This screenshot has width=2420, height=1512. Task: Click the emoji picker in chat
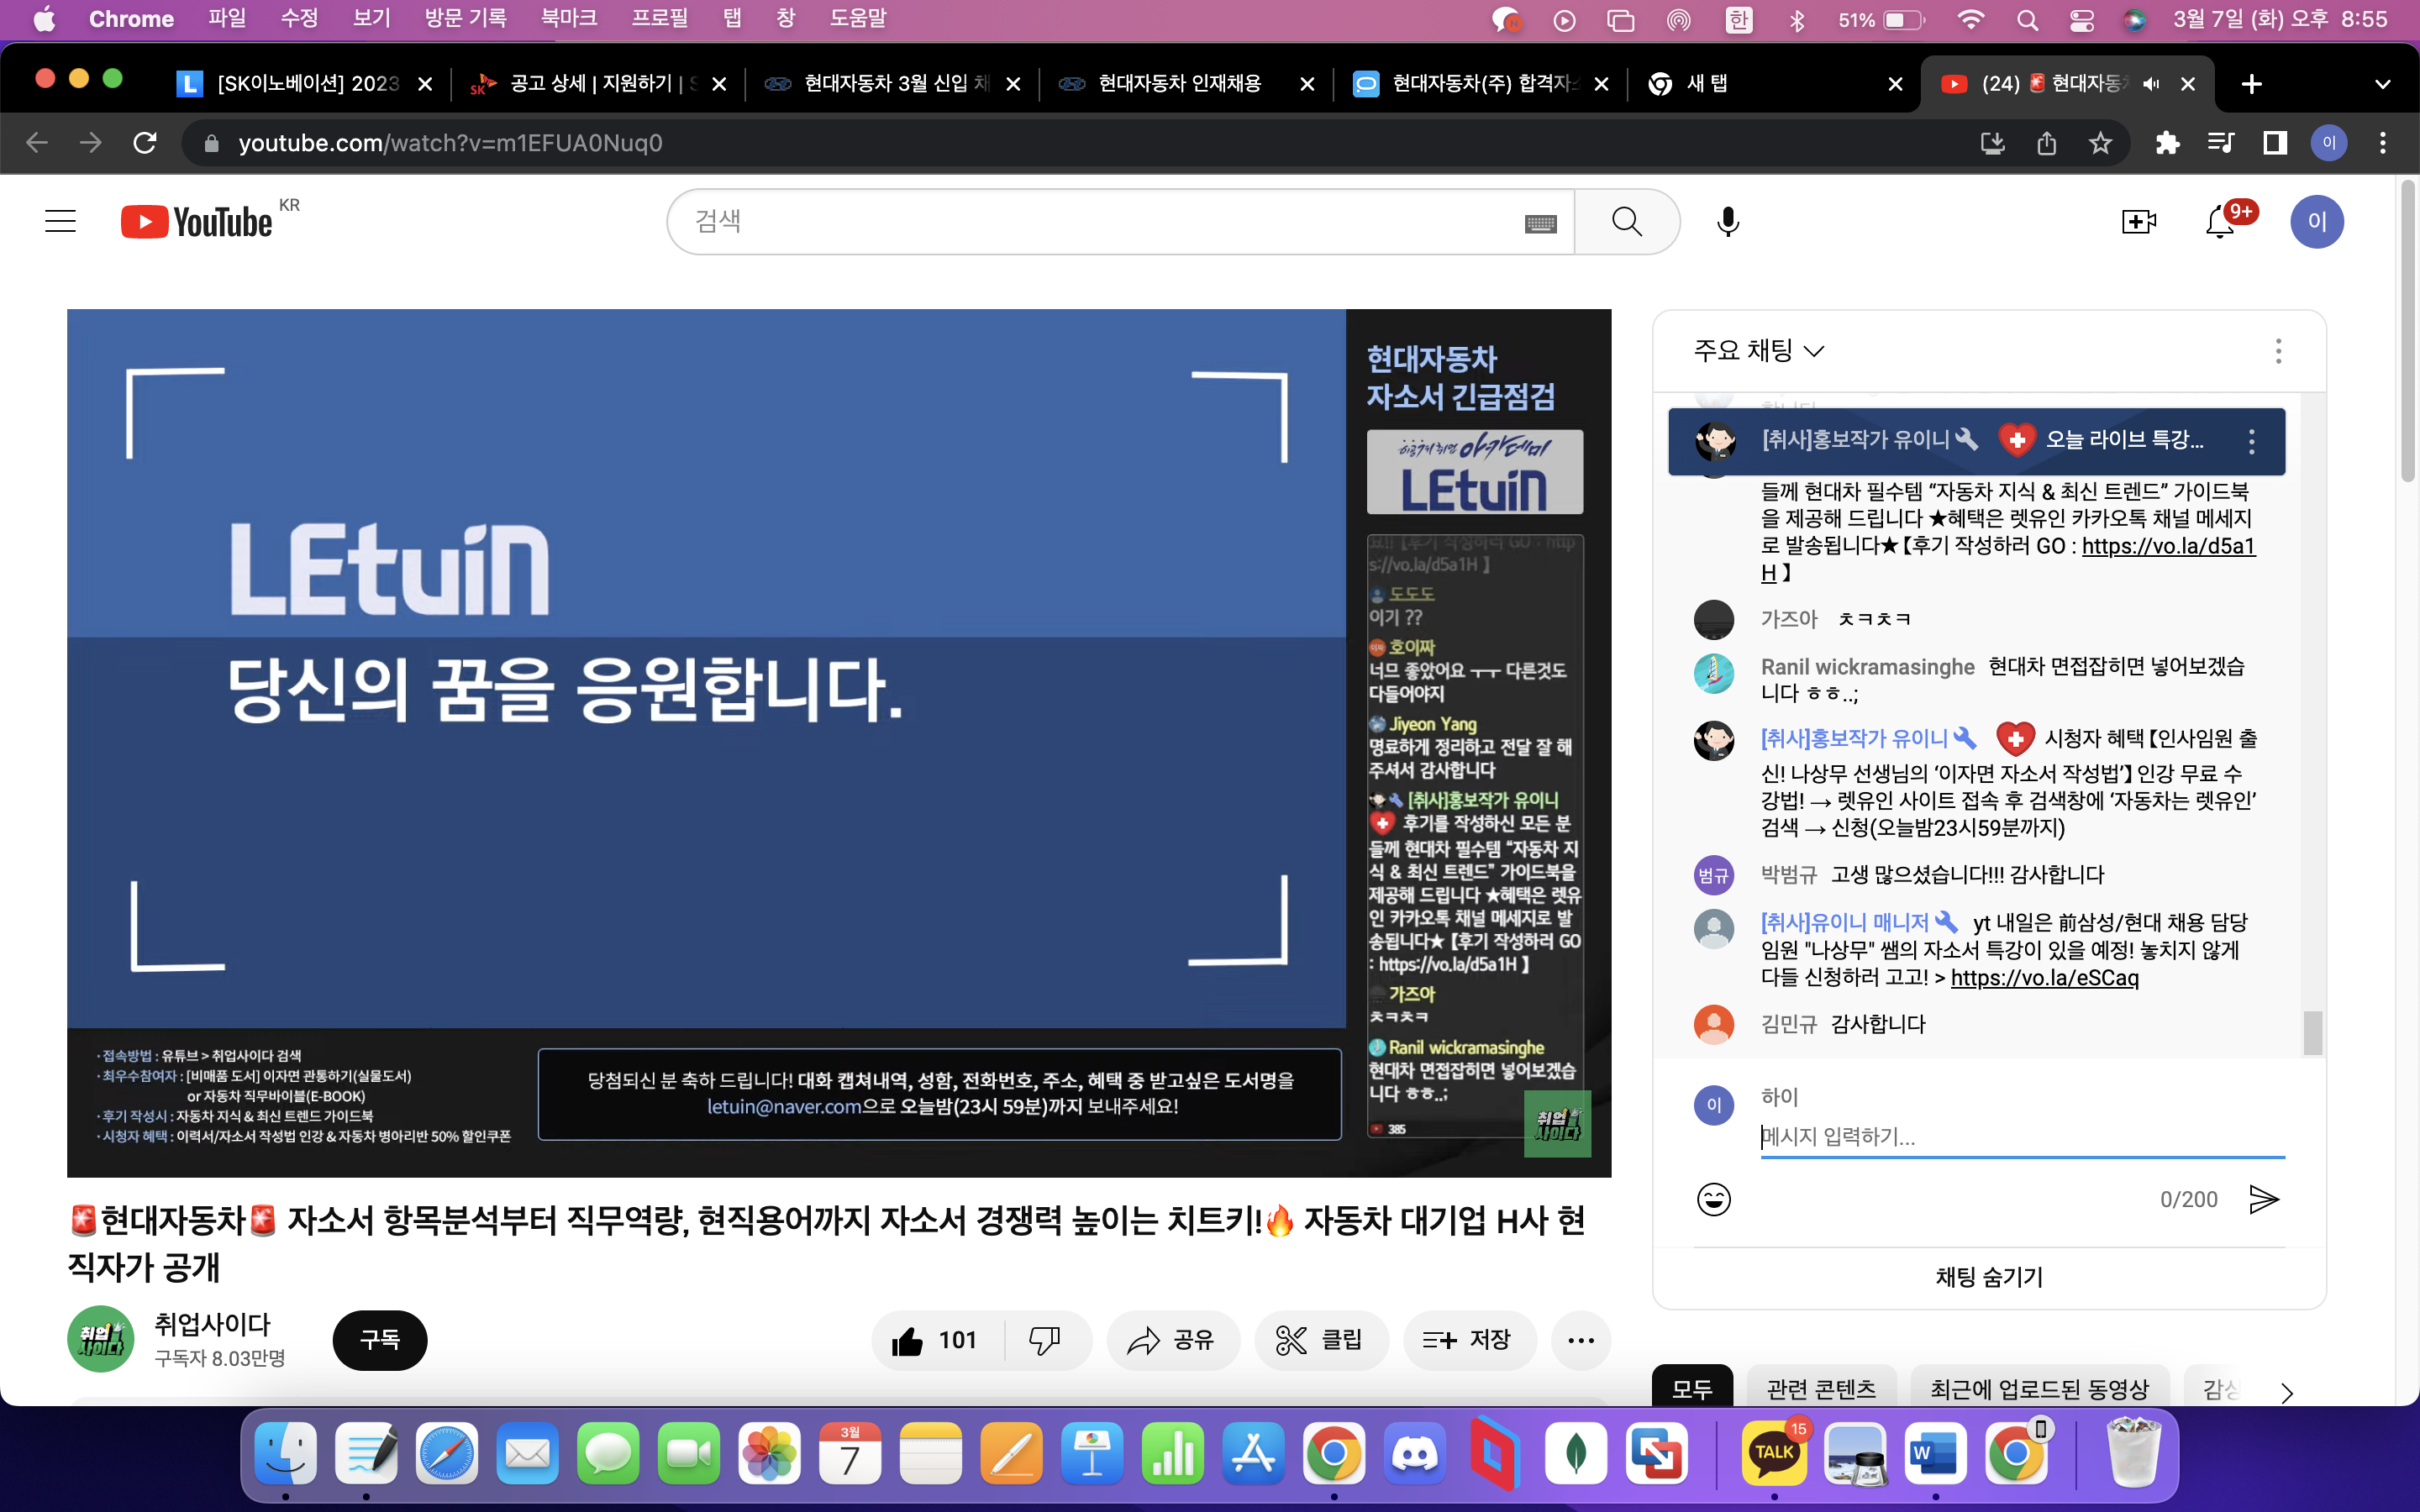click(1713, 1199)
